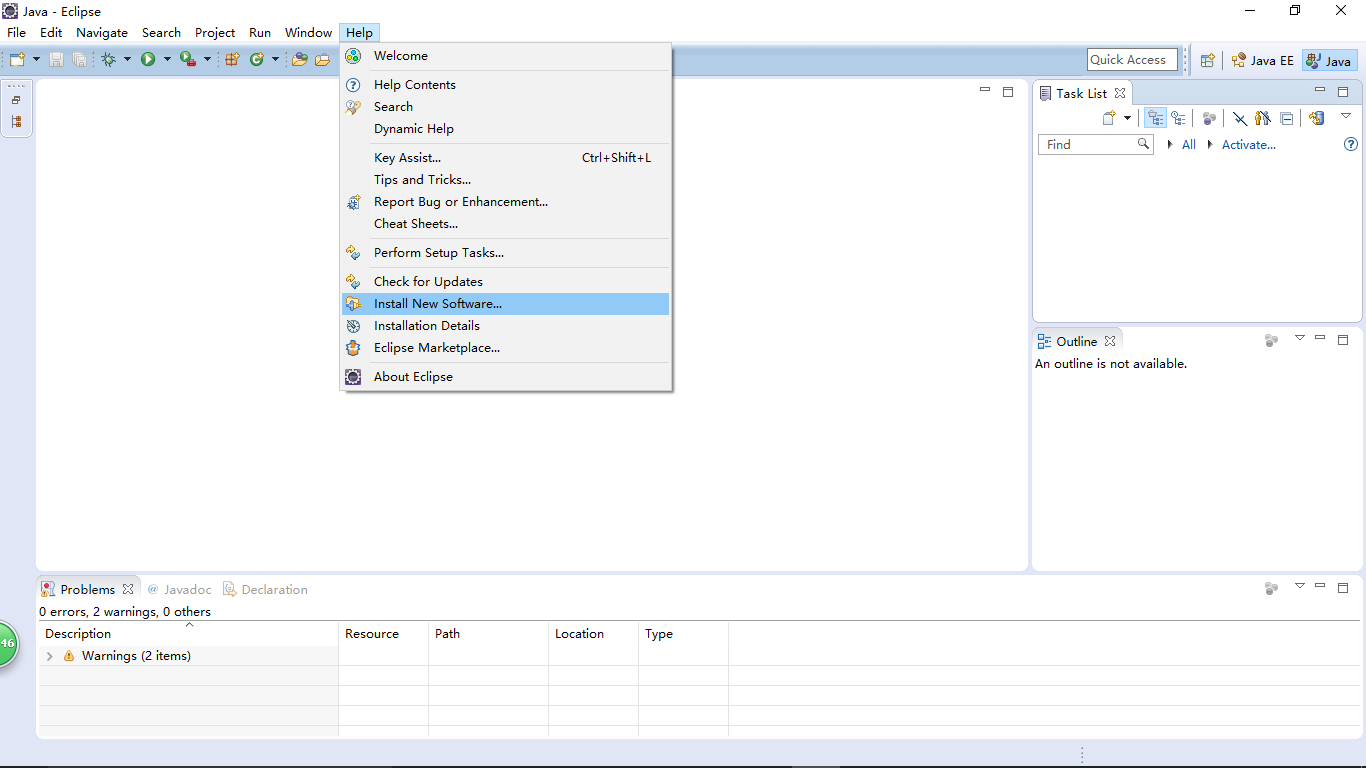The image size is (1366, 768).
Task: Open the Task List view menu triangle
Action: 1346,116
